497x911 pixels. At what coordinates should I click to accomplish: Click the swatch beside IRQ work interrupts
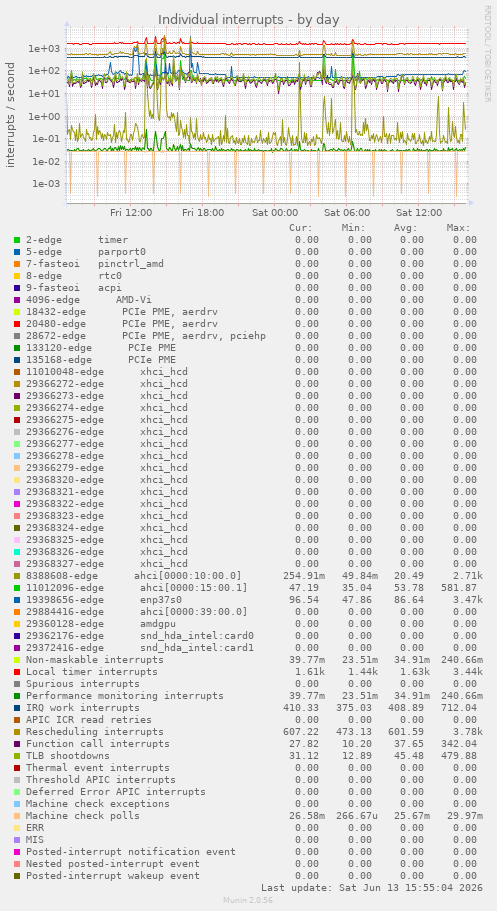point(17,708)
